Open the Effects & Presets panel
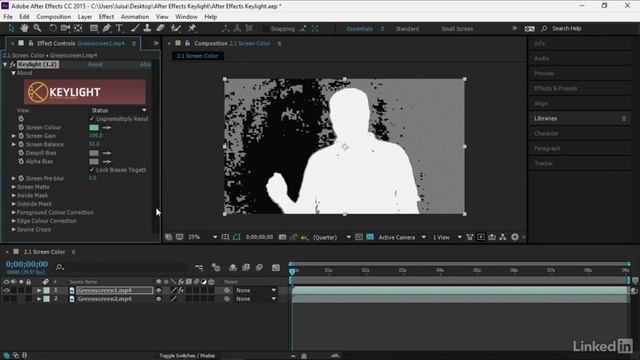Image resolution: width=640 pixels, height=360 pixels. (556, 88)
